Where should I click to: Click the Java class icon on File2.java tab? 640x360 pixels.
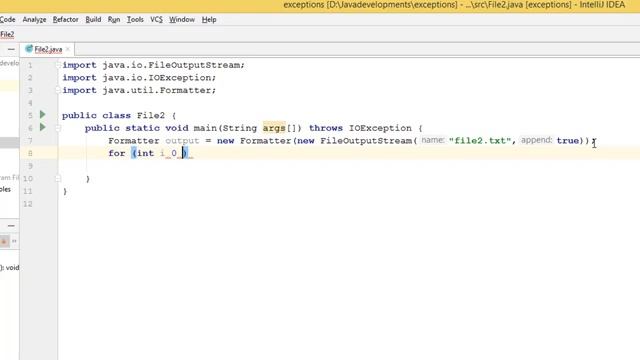pos(29,49)
